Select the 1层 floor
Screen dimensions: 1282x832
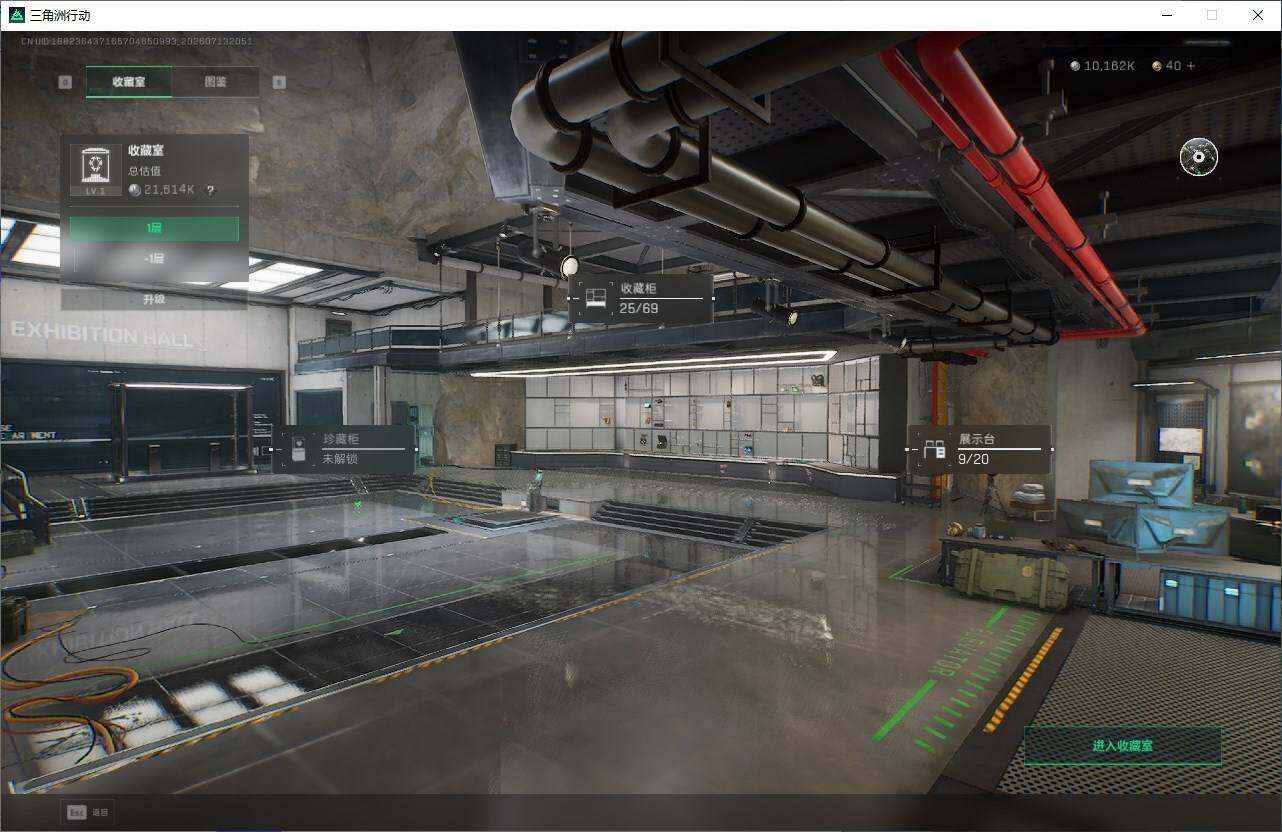pos(154,229)
